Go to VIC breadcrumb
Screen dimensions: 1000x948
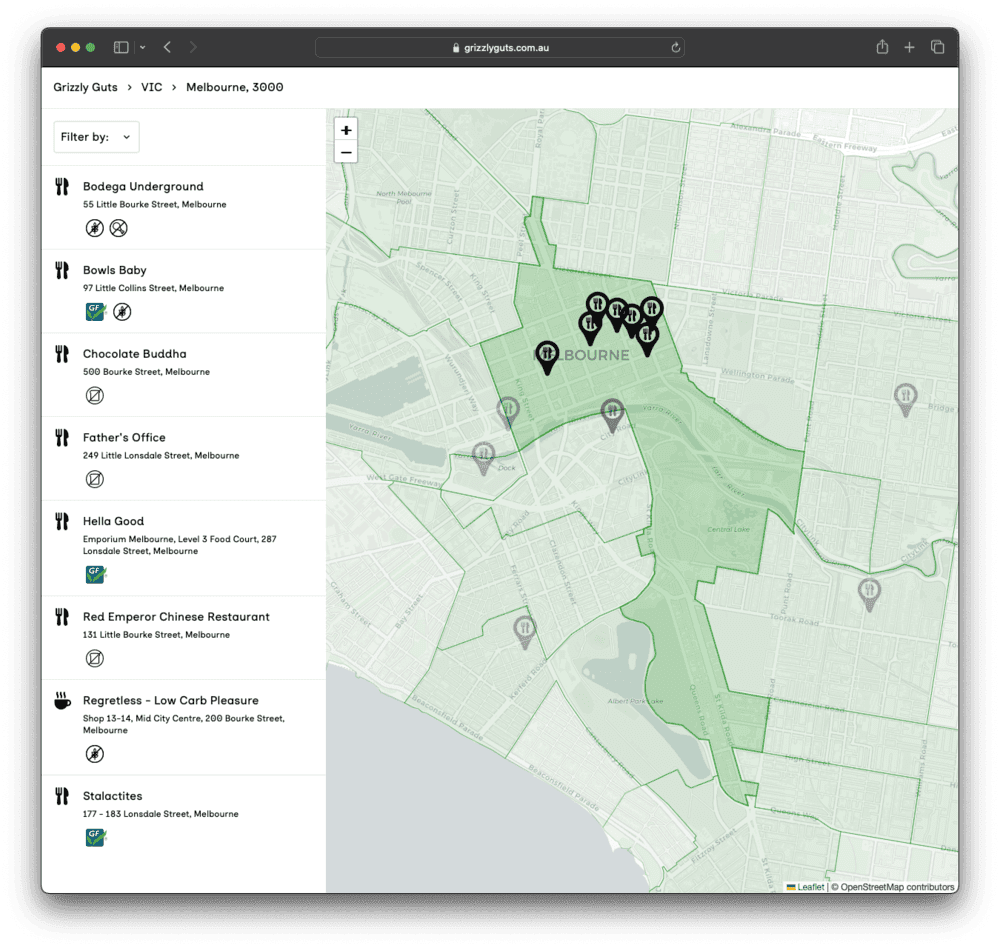151,88
